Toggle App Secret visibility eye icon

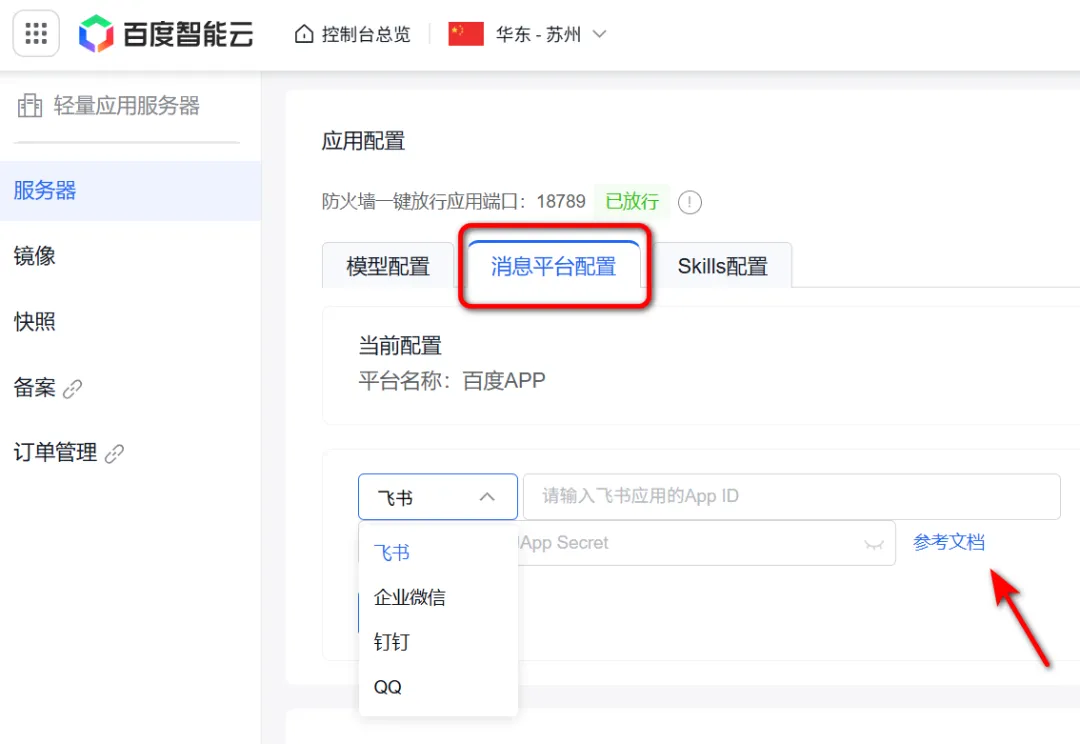(x=873, y=544)
